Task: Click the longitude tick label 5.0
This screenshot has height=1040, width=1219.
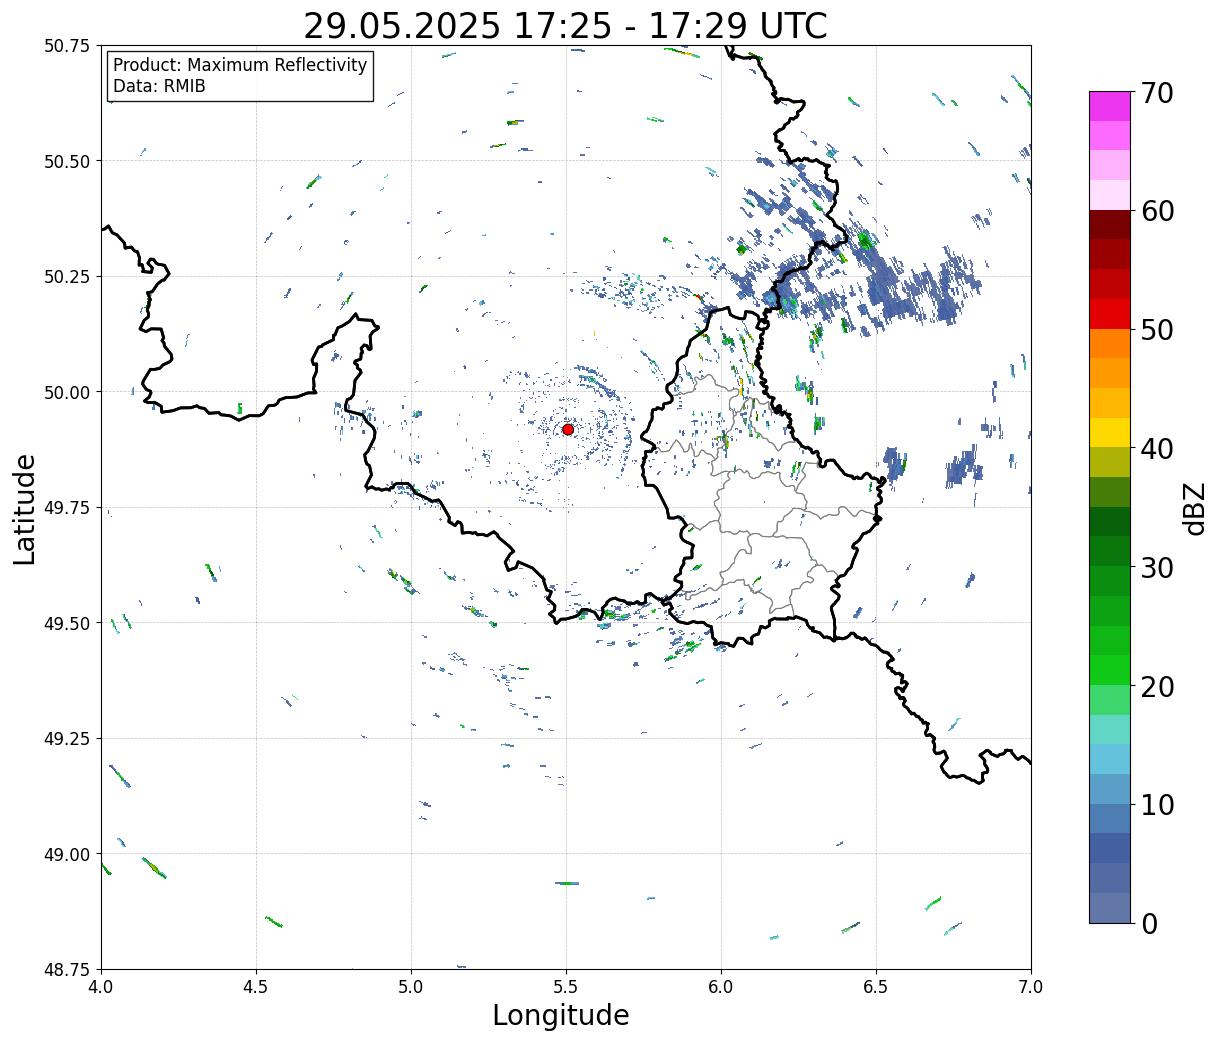Action: [x=411, y=987]
